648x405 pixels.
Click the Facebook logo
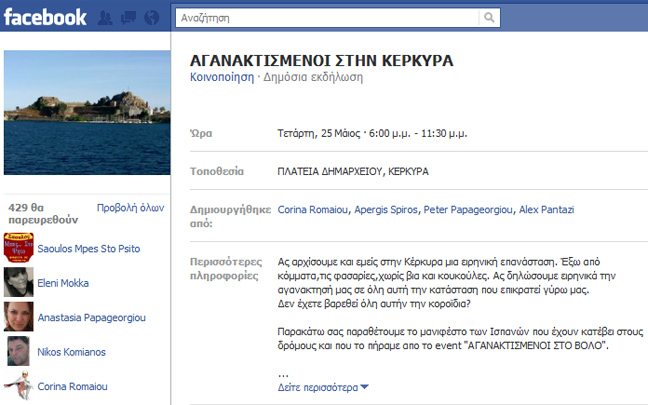[44, 17]
